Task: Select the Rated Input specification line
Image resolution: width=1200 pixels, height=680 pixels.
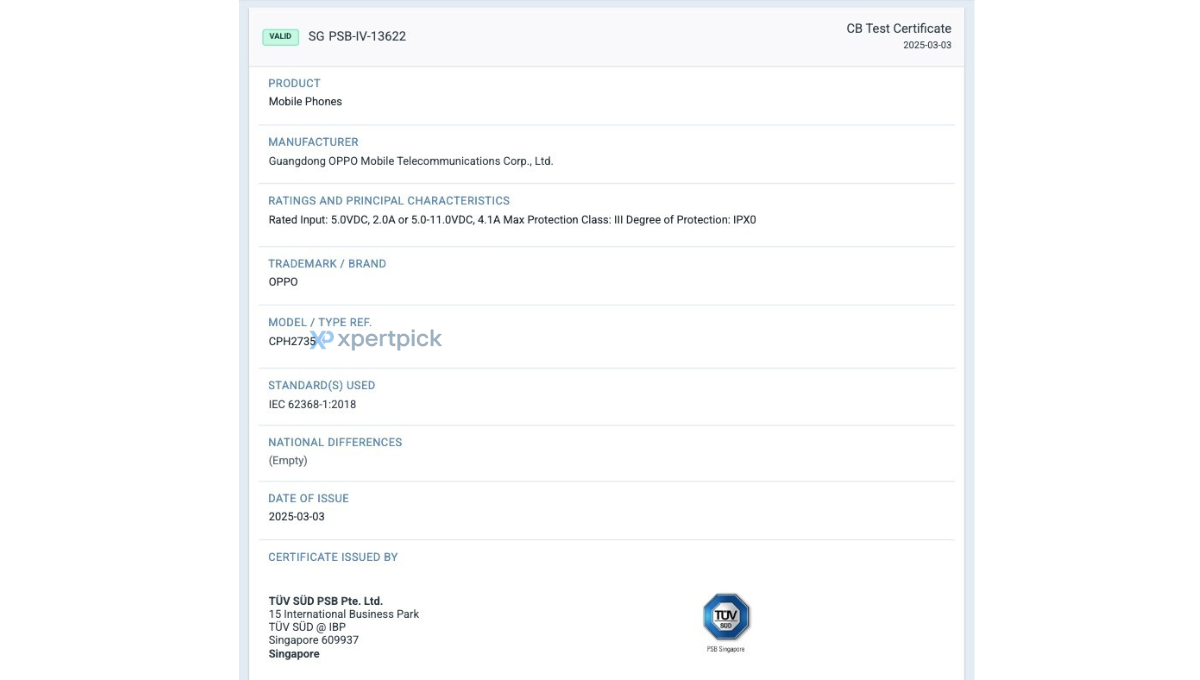Action: coord(512,220)
